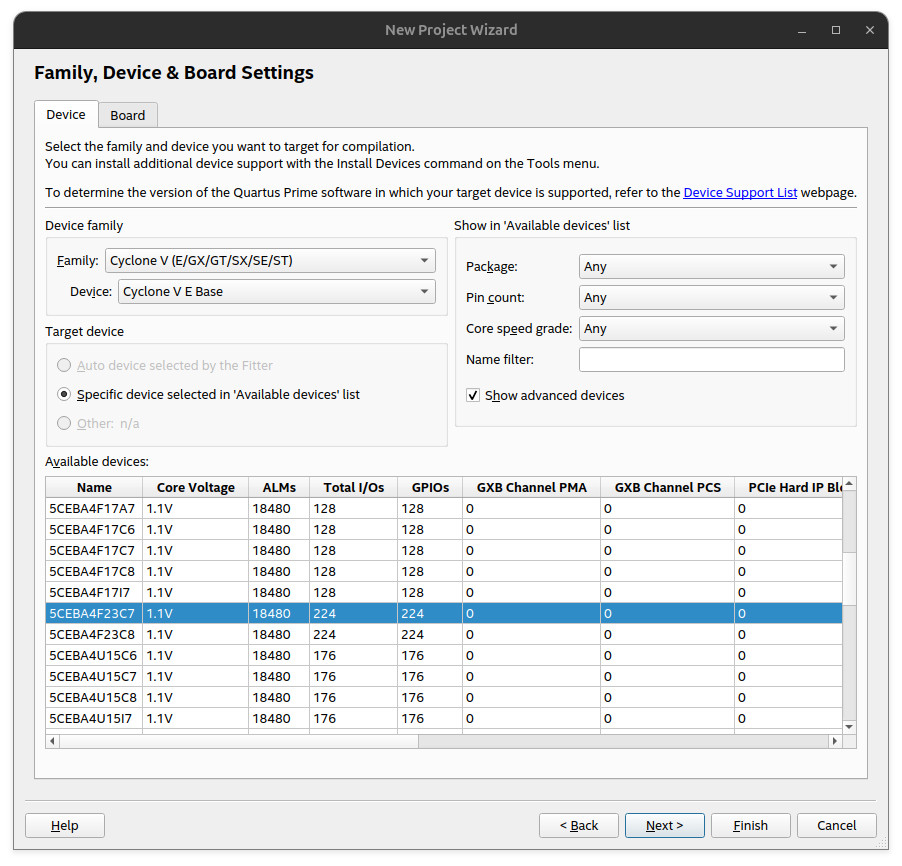Select the Device tab

[66, 114]
